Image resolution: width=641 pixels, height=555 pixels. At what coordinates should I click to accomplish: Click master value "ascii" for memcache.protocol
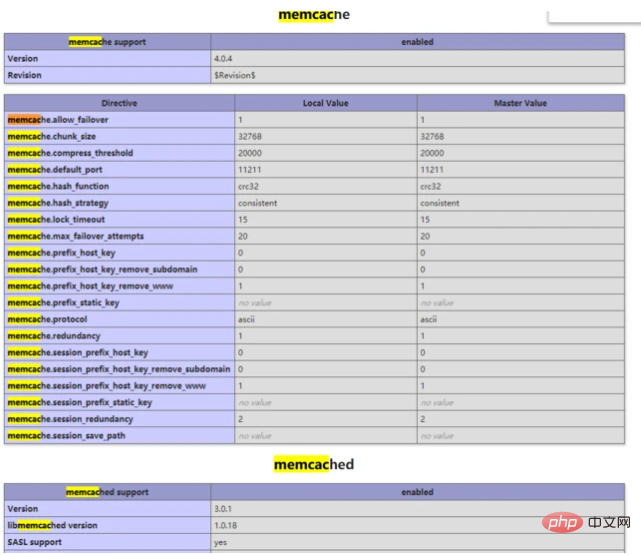(x=428, y=320)
